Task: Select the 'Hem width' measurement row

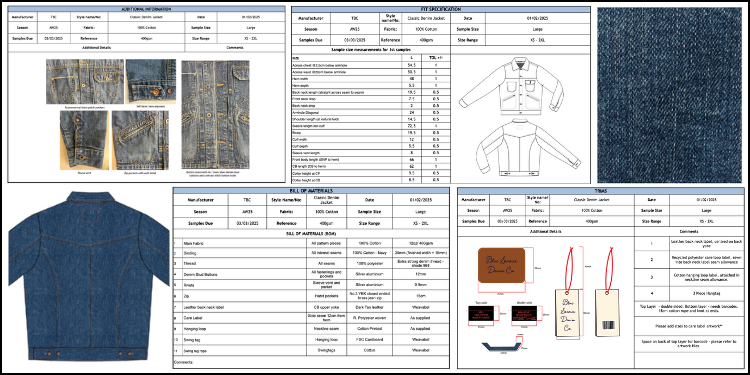Action: (x=371, y=78)
